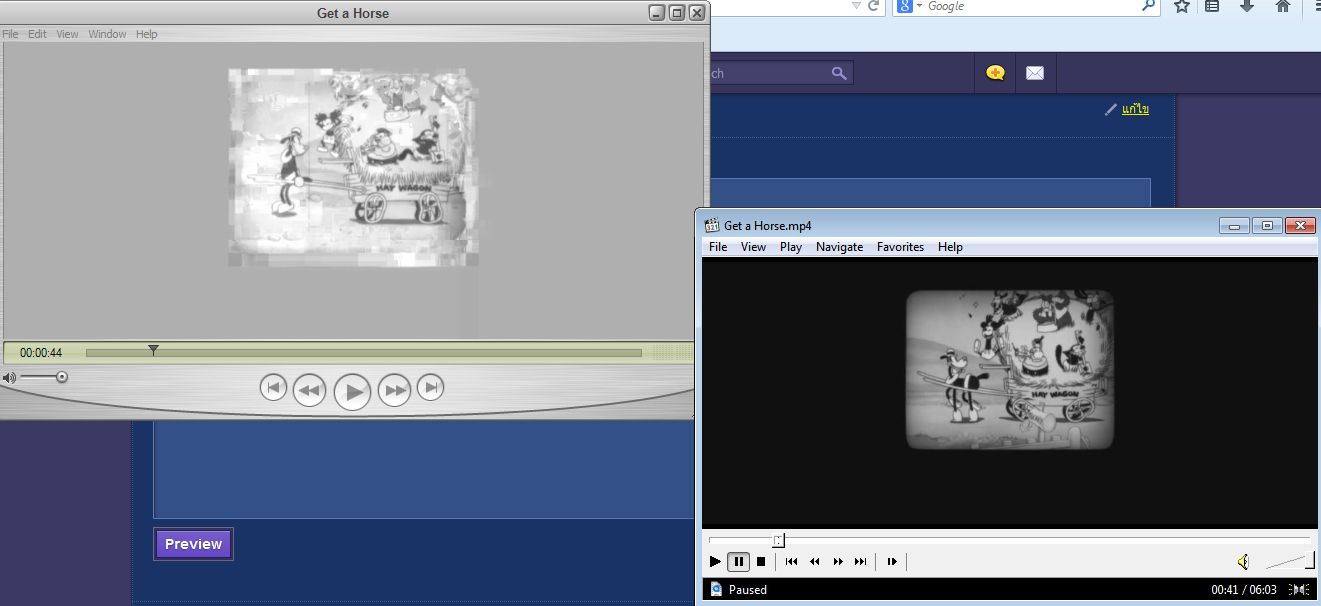Click the Get a Horse.mp4 title bar icon
This screenshot has width=1321, height=606.
point(713,226)
